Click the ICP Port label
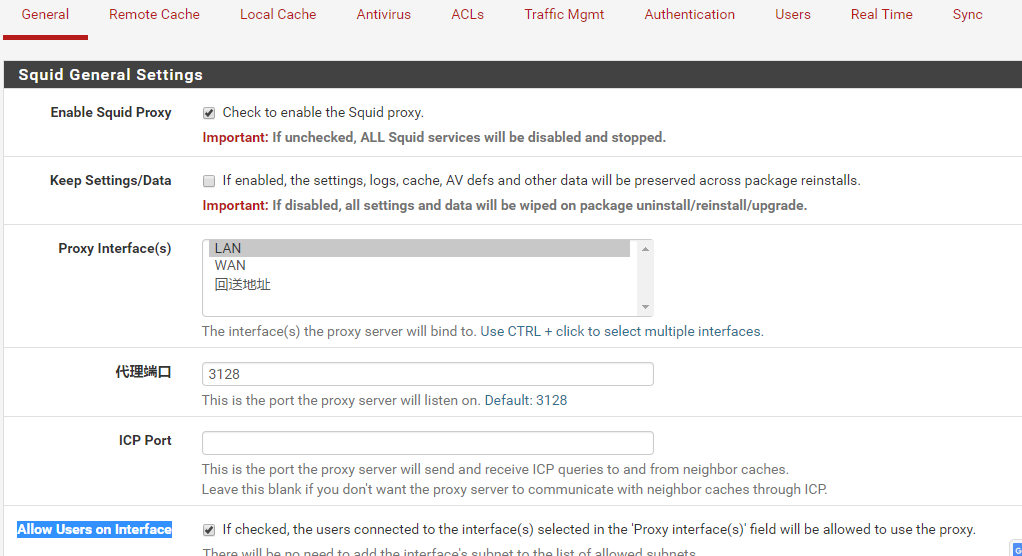Image resolution: width=1022 pixels, height=556 pixels. click(x=145, y=441)
